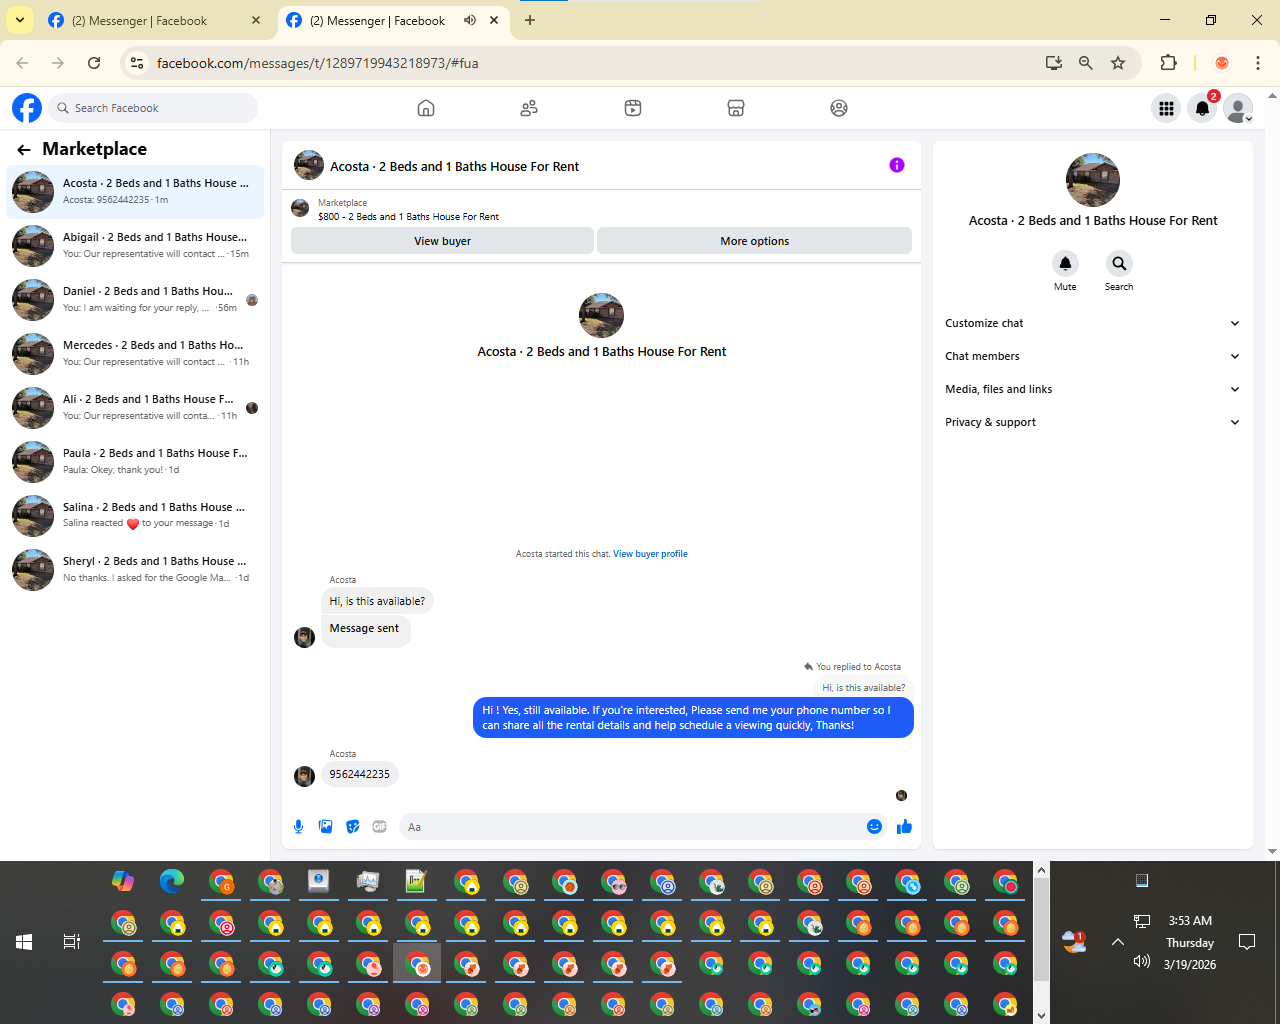Open Ali conversation in list
The width and height of the screenshot is (1280, 1024).
click(135, 408)
